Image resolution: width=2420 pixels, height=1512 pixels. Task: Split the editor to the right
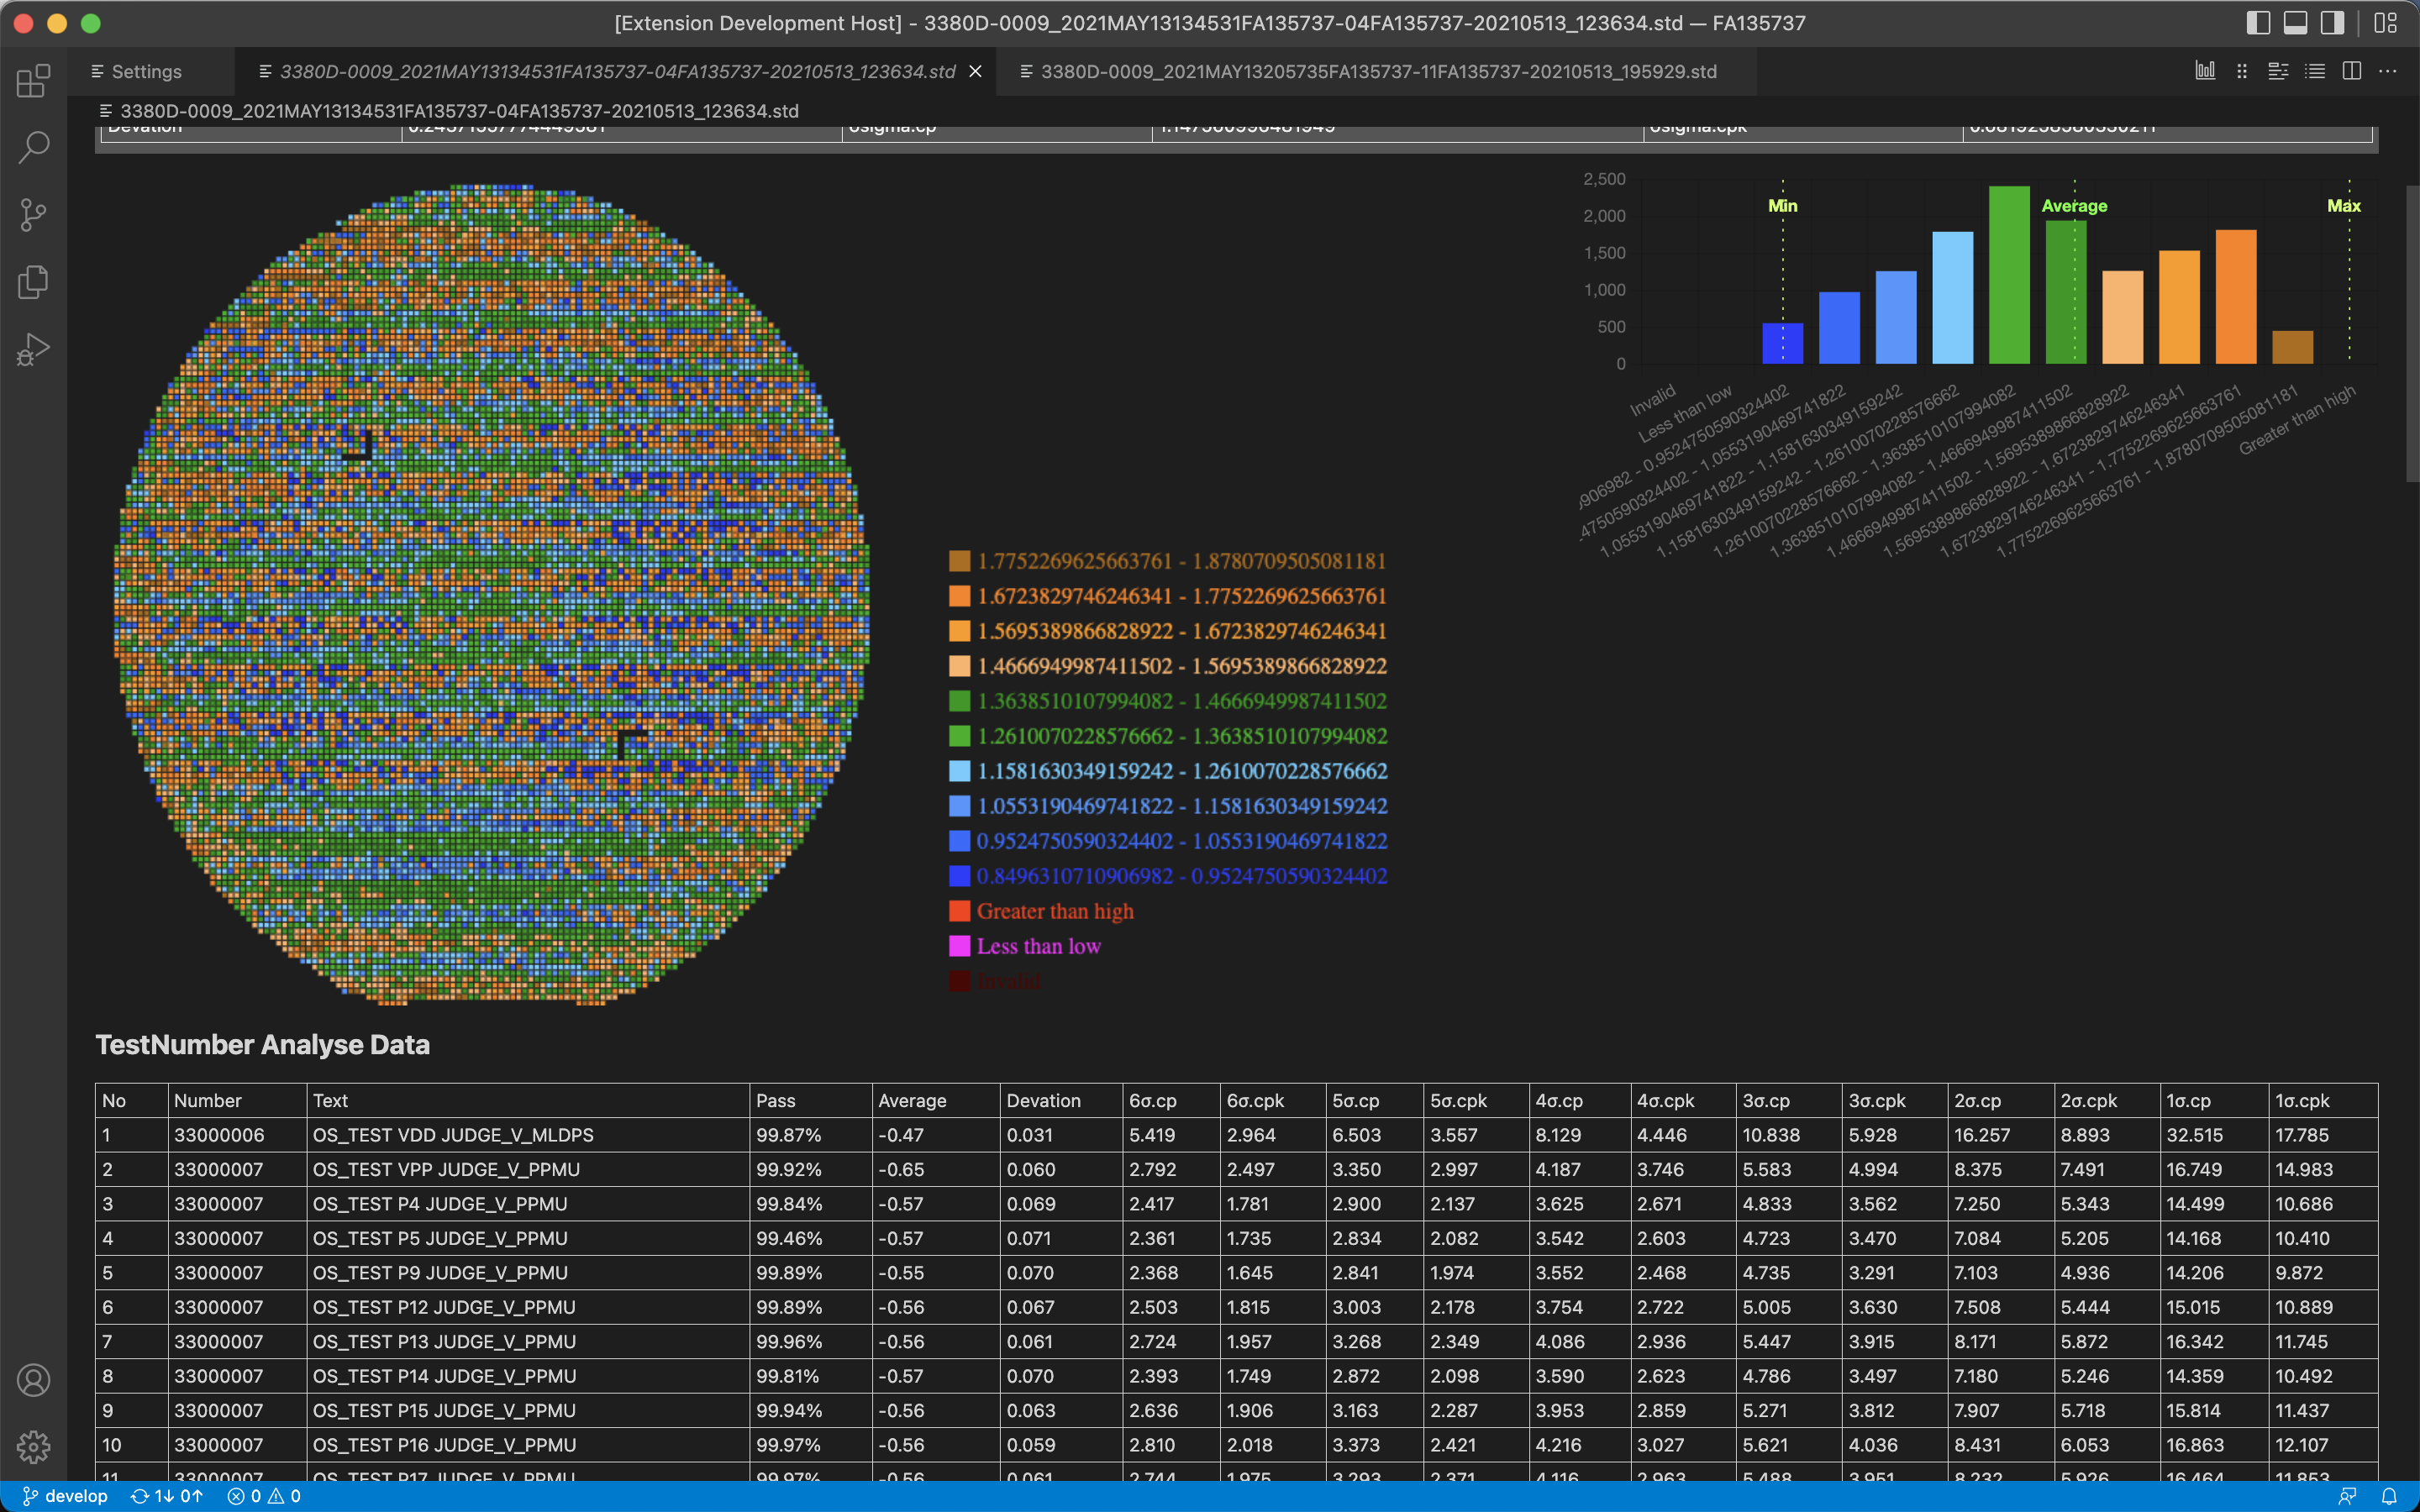click(2352, 71)
